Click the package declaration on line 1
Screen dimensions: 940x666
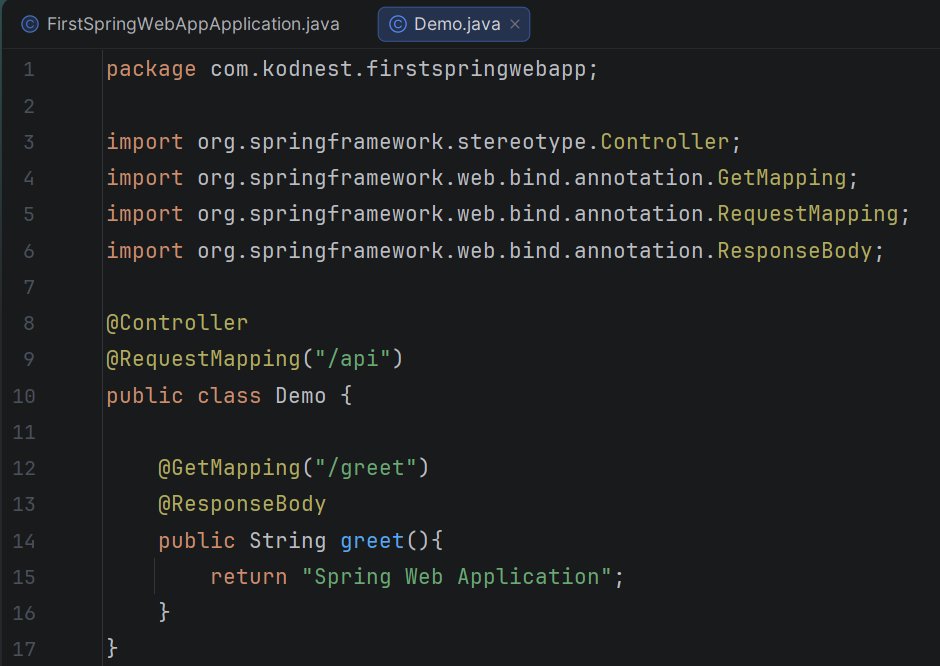tap(350, 69)
